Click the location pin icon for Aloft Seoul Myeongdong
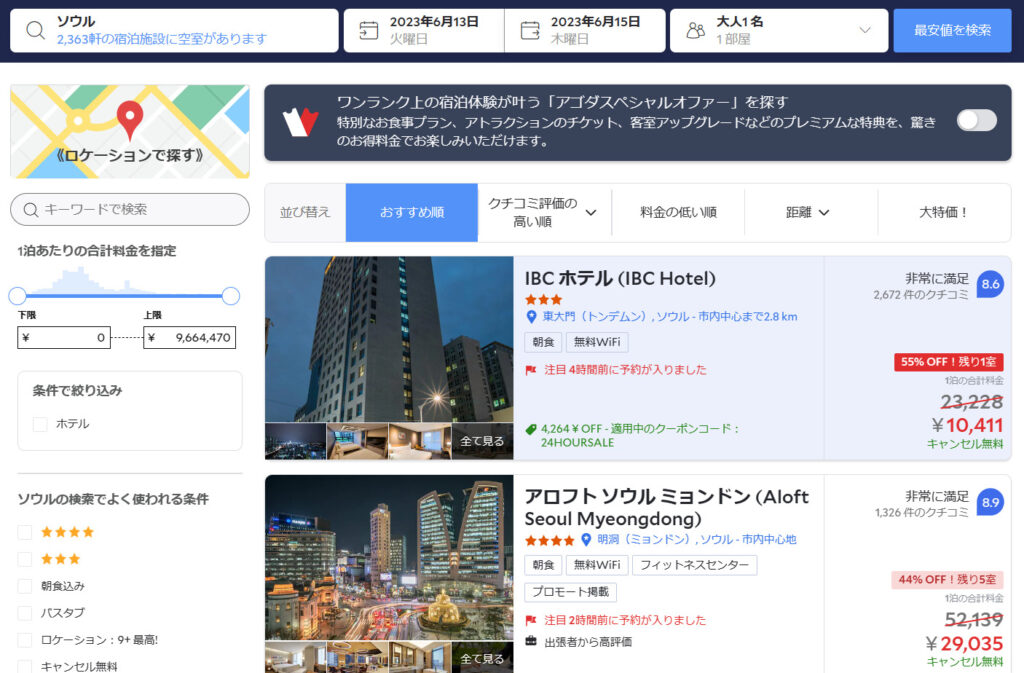The image size is (1024, 673). (x=586, y=539)
